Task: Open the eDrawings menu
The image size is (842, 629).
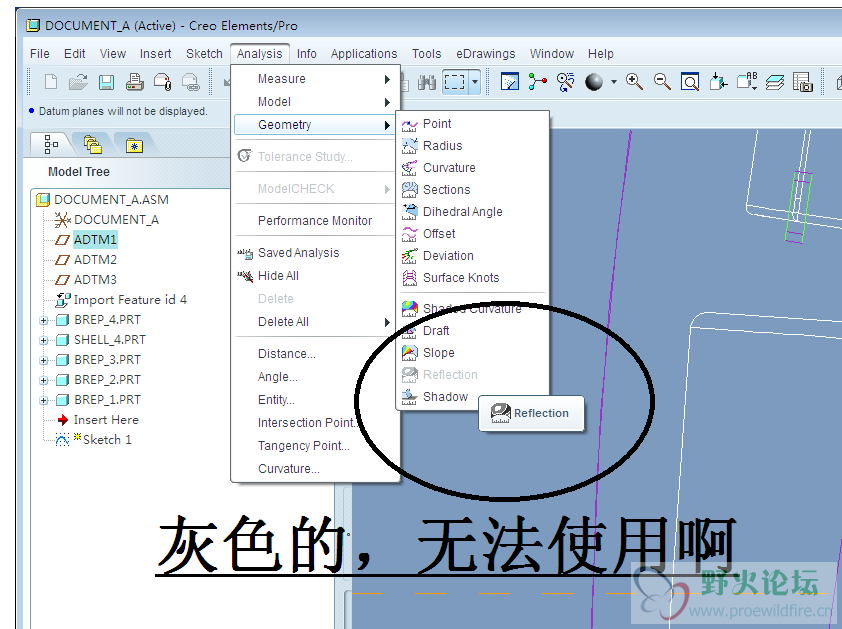Action: click(x=485, y=54)
